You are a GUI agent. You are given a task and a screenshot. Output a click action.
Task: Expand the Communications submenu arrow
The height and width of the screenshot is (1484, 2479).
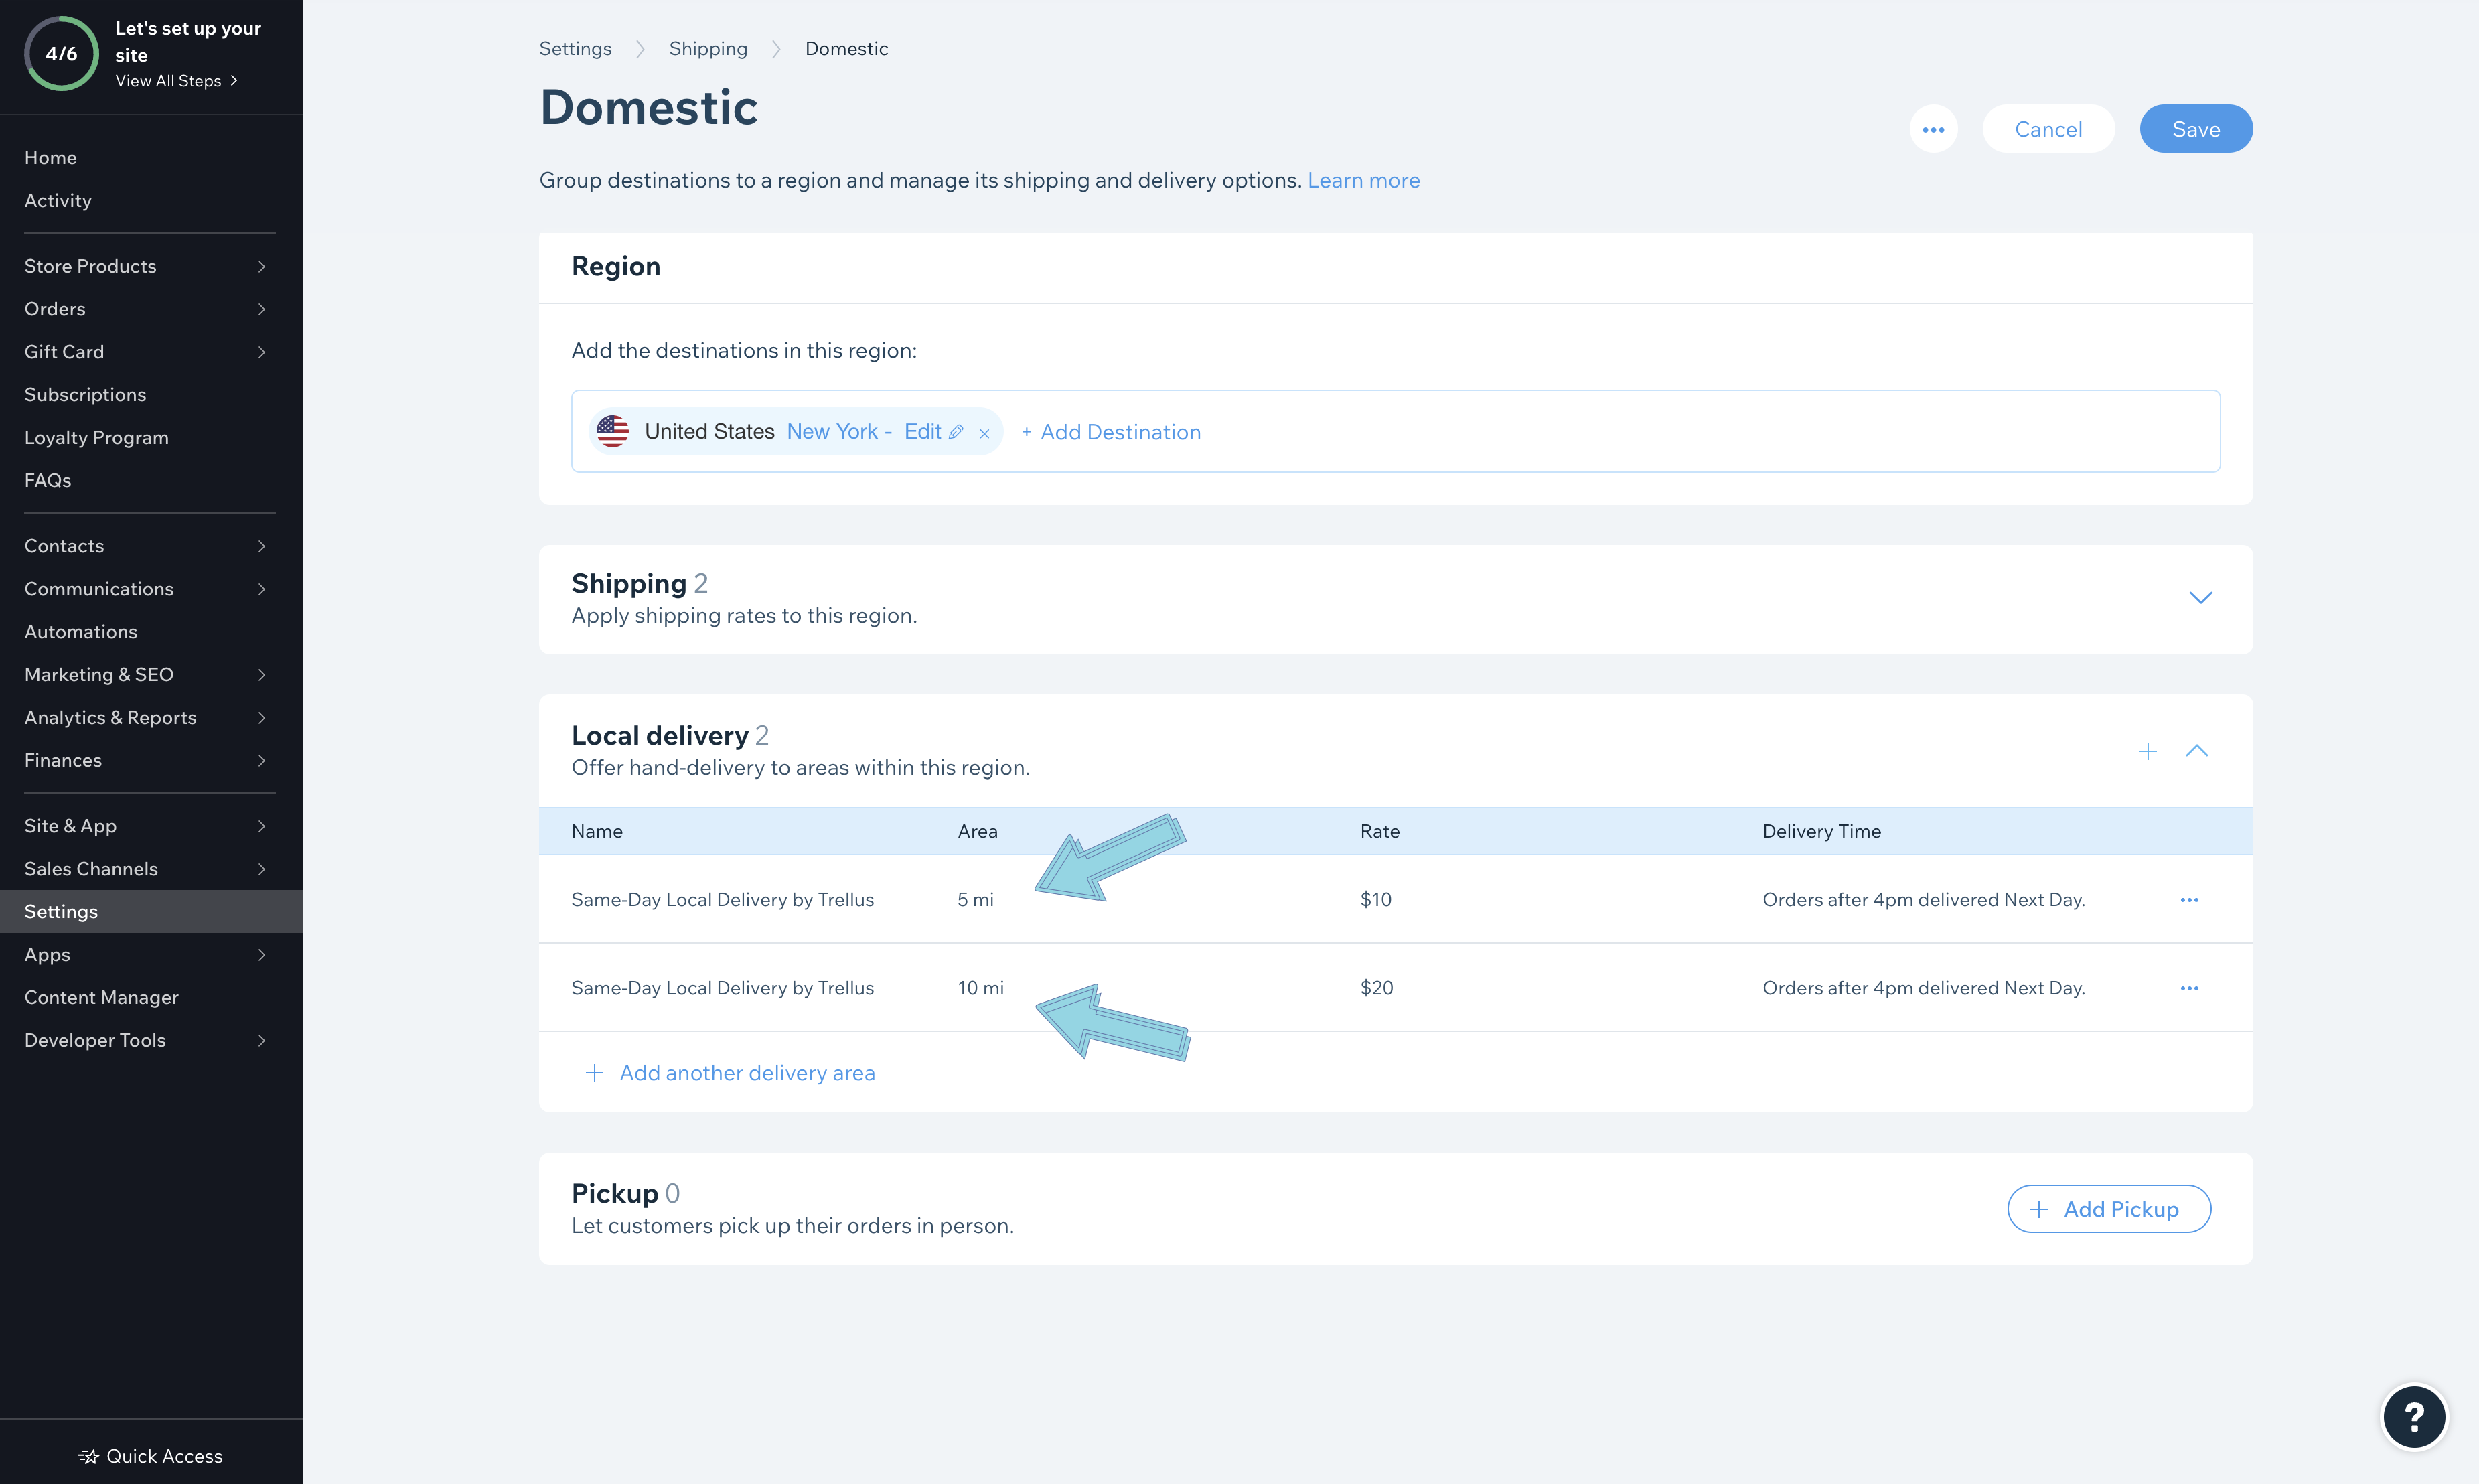point(262,589)
